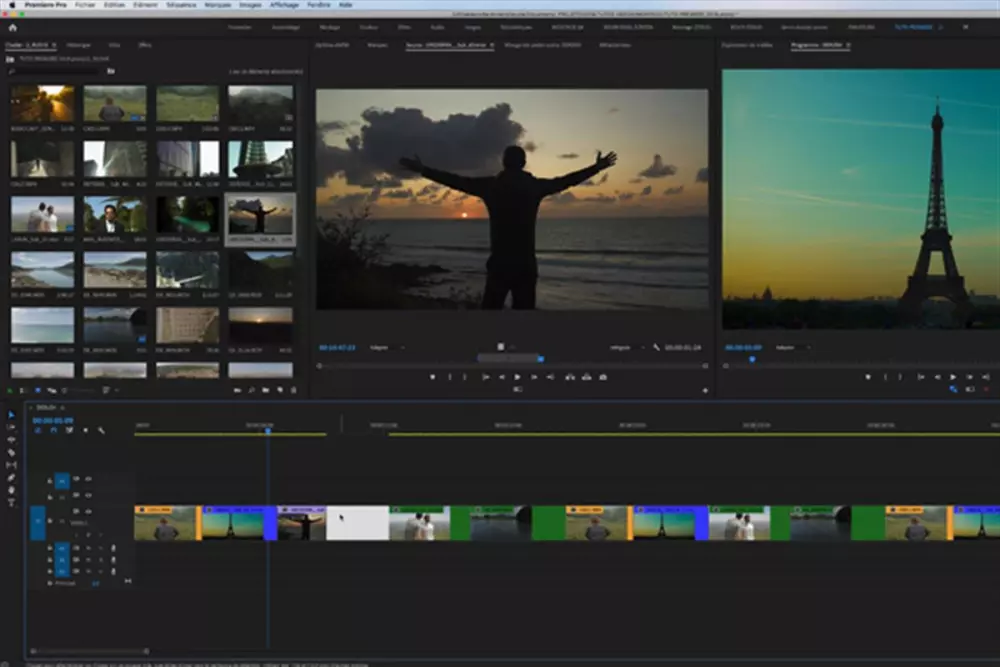Open timeline display settings wrench
Screen dimensions: 1000x667
[x=101, y=431]
